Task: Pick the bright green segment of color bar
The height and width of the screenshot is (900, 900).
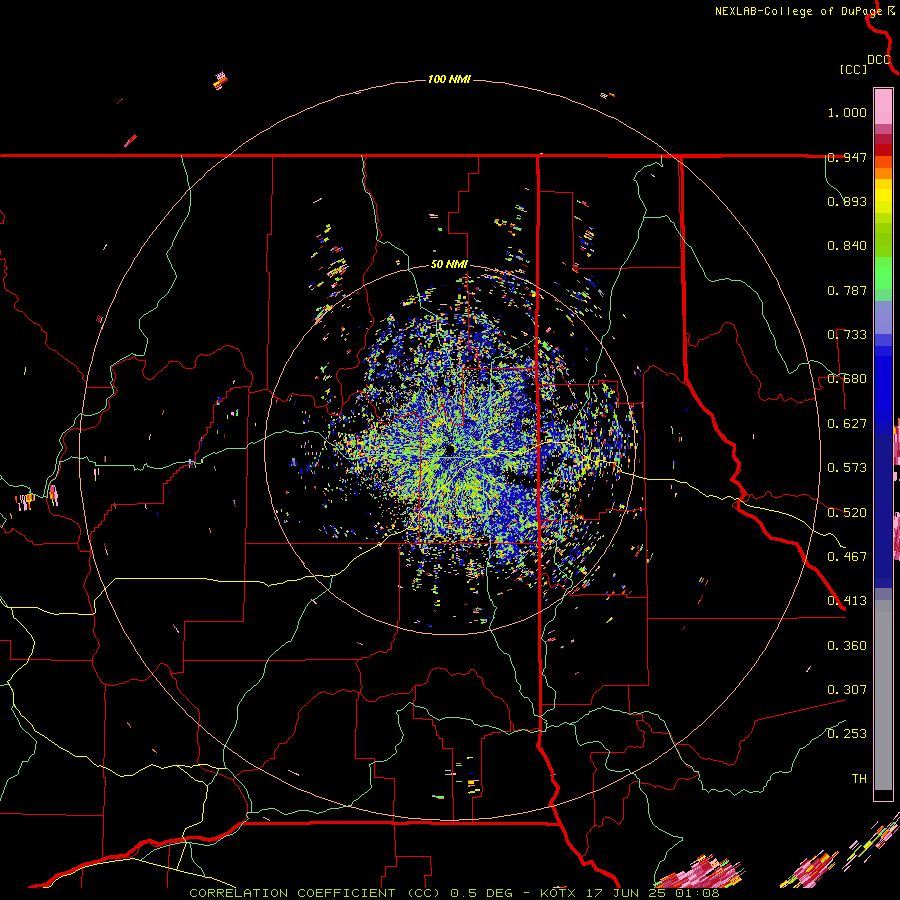Action: click(883, 273)
